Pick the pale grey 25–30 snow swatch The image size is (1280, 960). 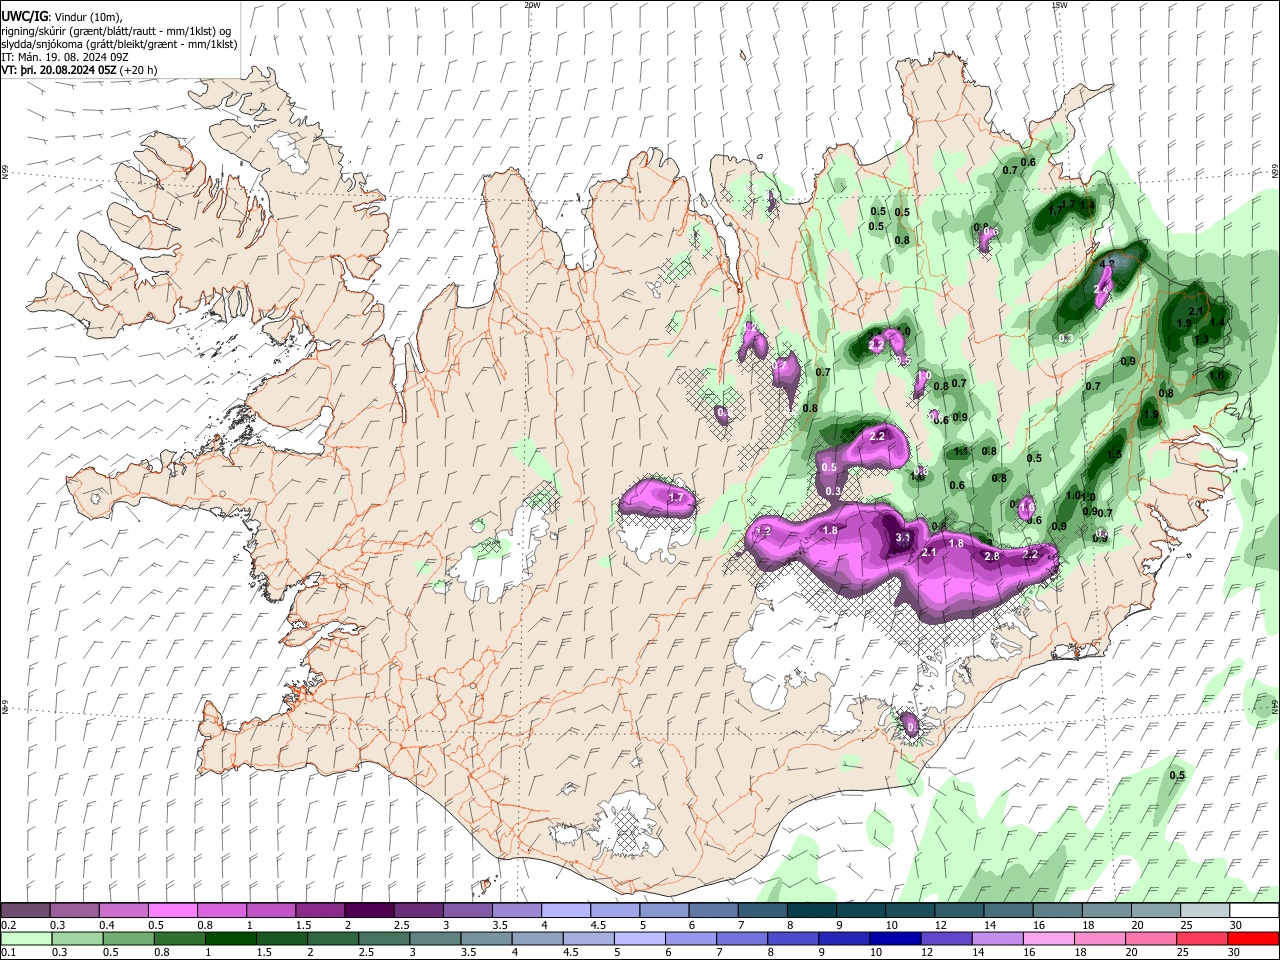coord(1204,911)
